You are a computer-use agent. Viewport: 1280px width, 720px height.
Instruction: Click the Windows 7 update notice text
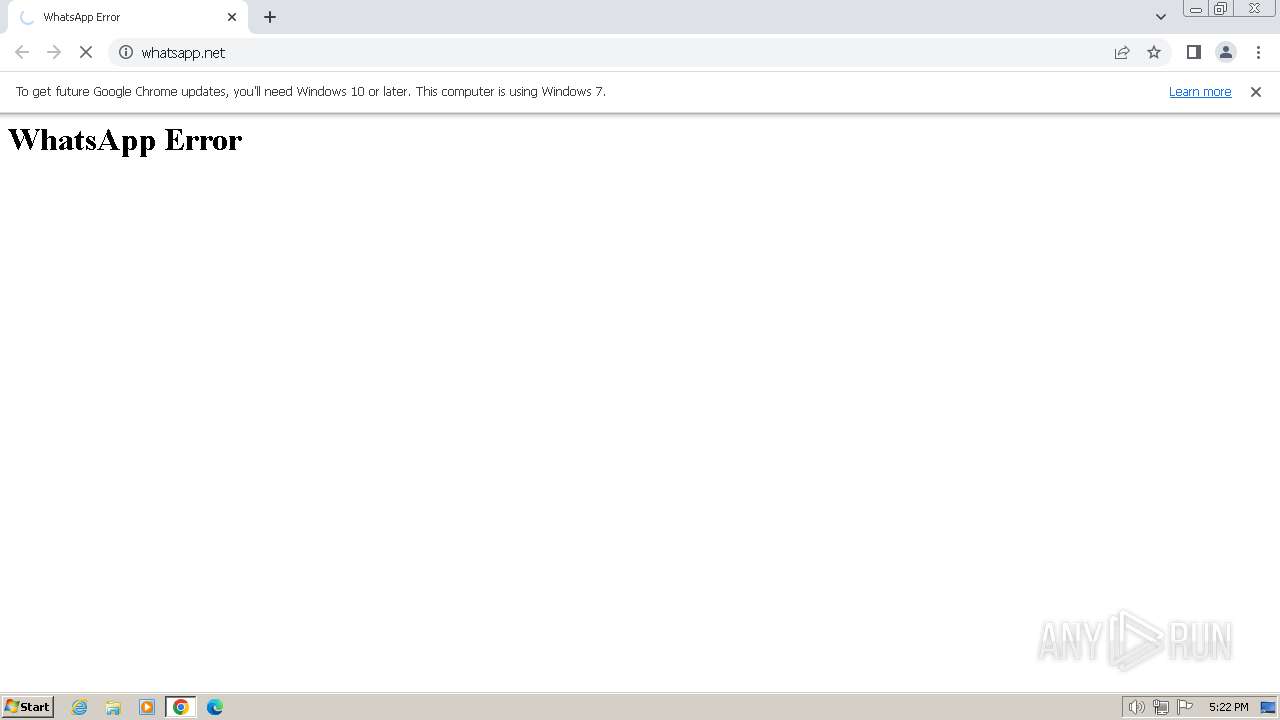[311, 91]
